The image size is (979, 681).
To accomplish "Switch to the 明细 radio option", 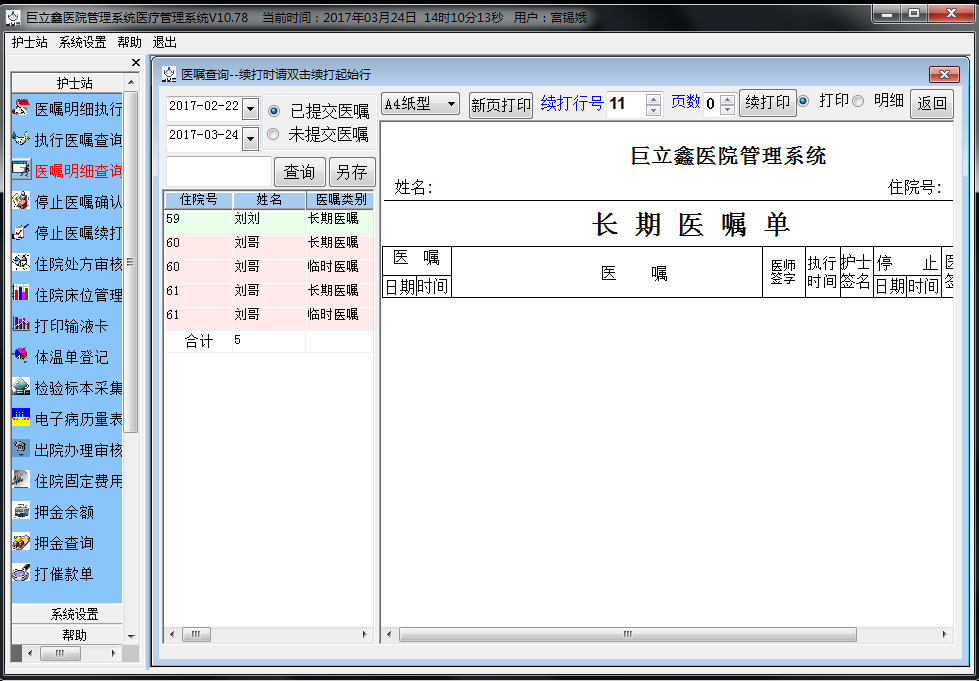I will click(858, 101).
